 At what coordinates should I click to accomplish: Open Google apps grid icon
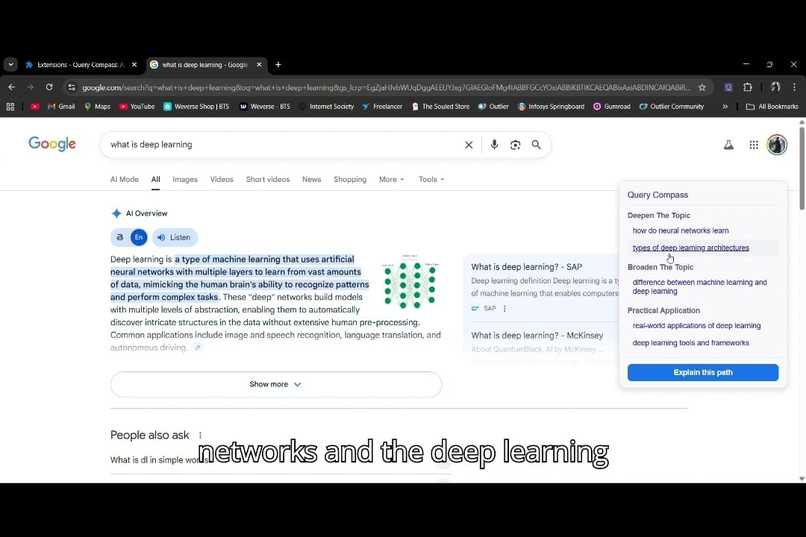pos(754,145)
